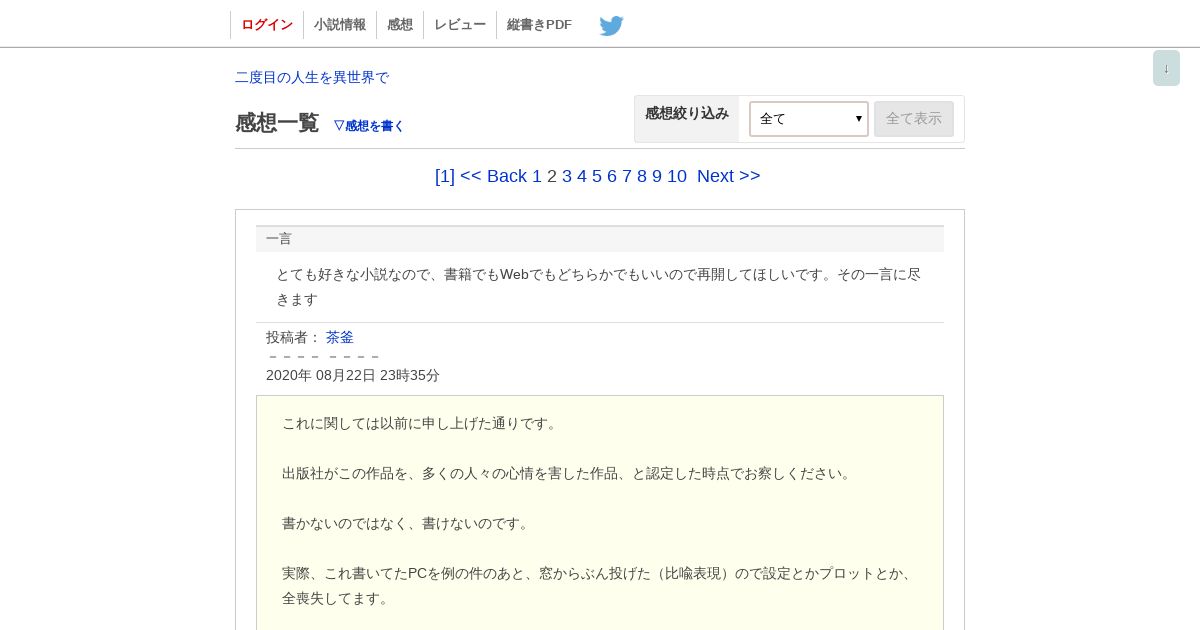Open poster profile 茶釜

click(340, 337)
